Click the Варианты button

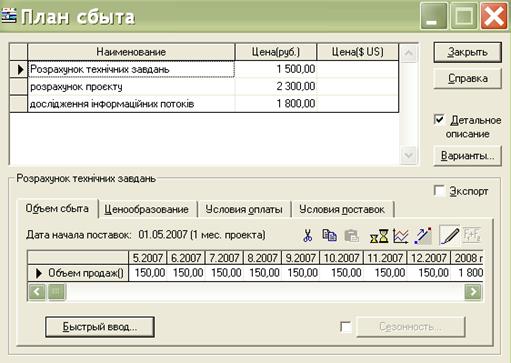click(467, 156)
